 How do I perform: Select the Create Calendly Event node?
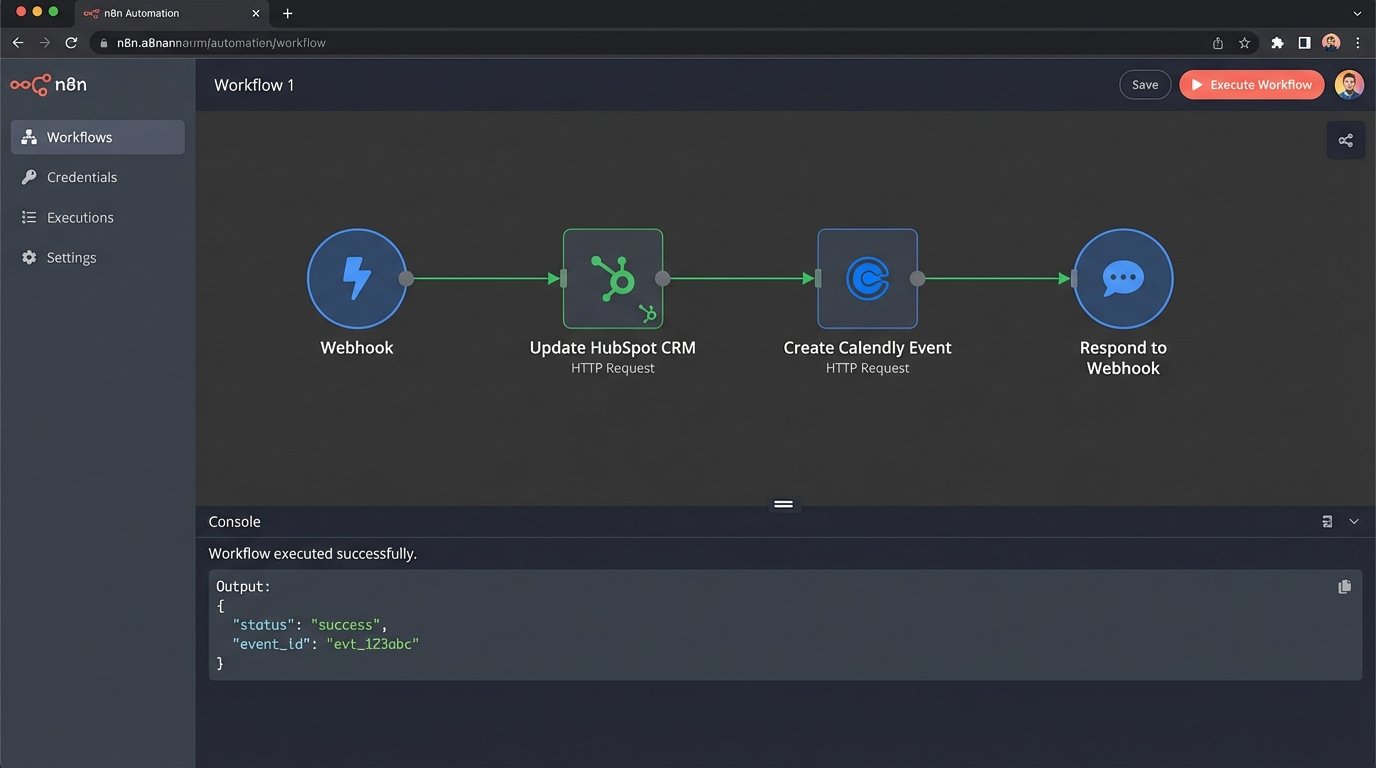coord(867,279)
